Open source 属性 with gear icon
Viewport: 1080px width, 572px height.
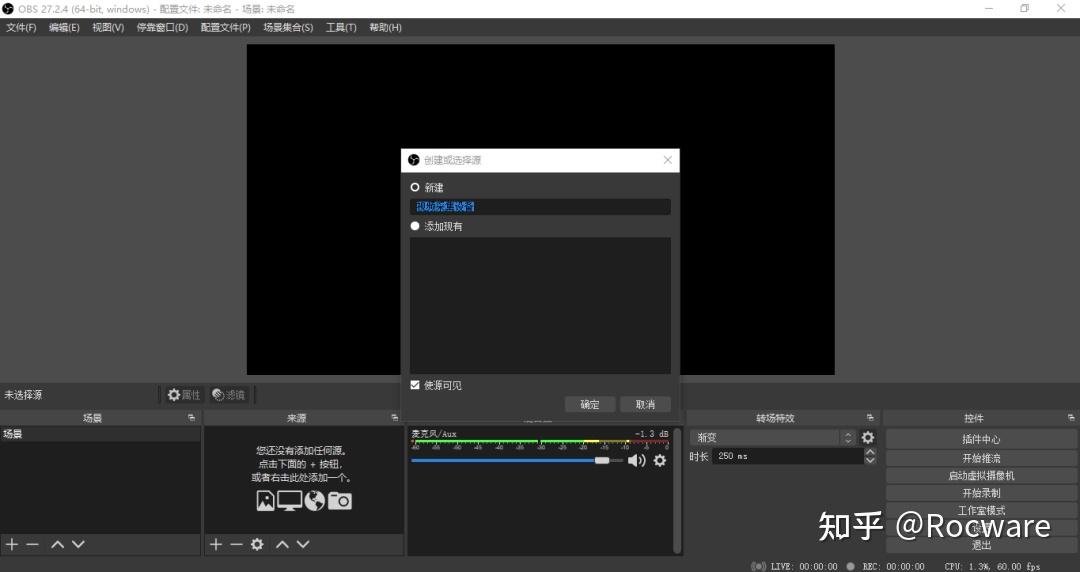click(184, 395)
